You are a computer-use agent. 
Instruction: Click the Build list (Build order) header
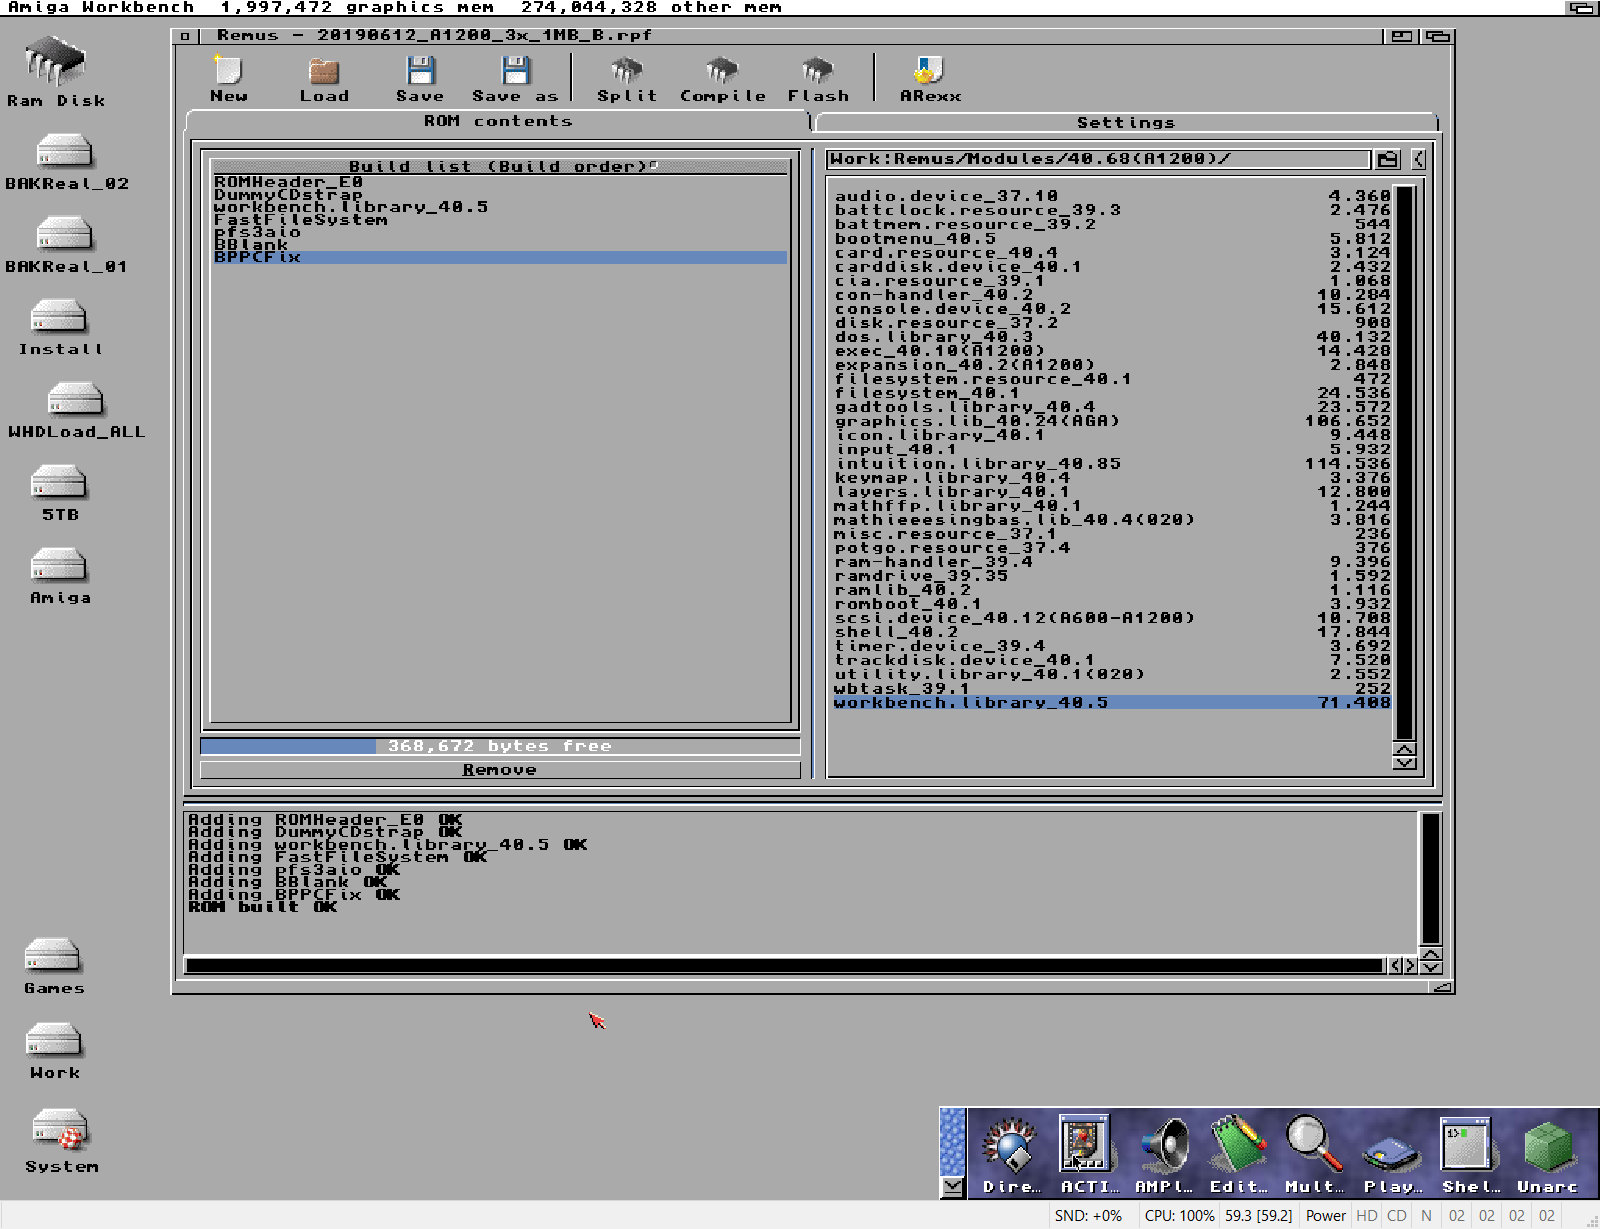pyautogui.click(x=499, y=166)
